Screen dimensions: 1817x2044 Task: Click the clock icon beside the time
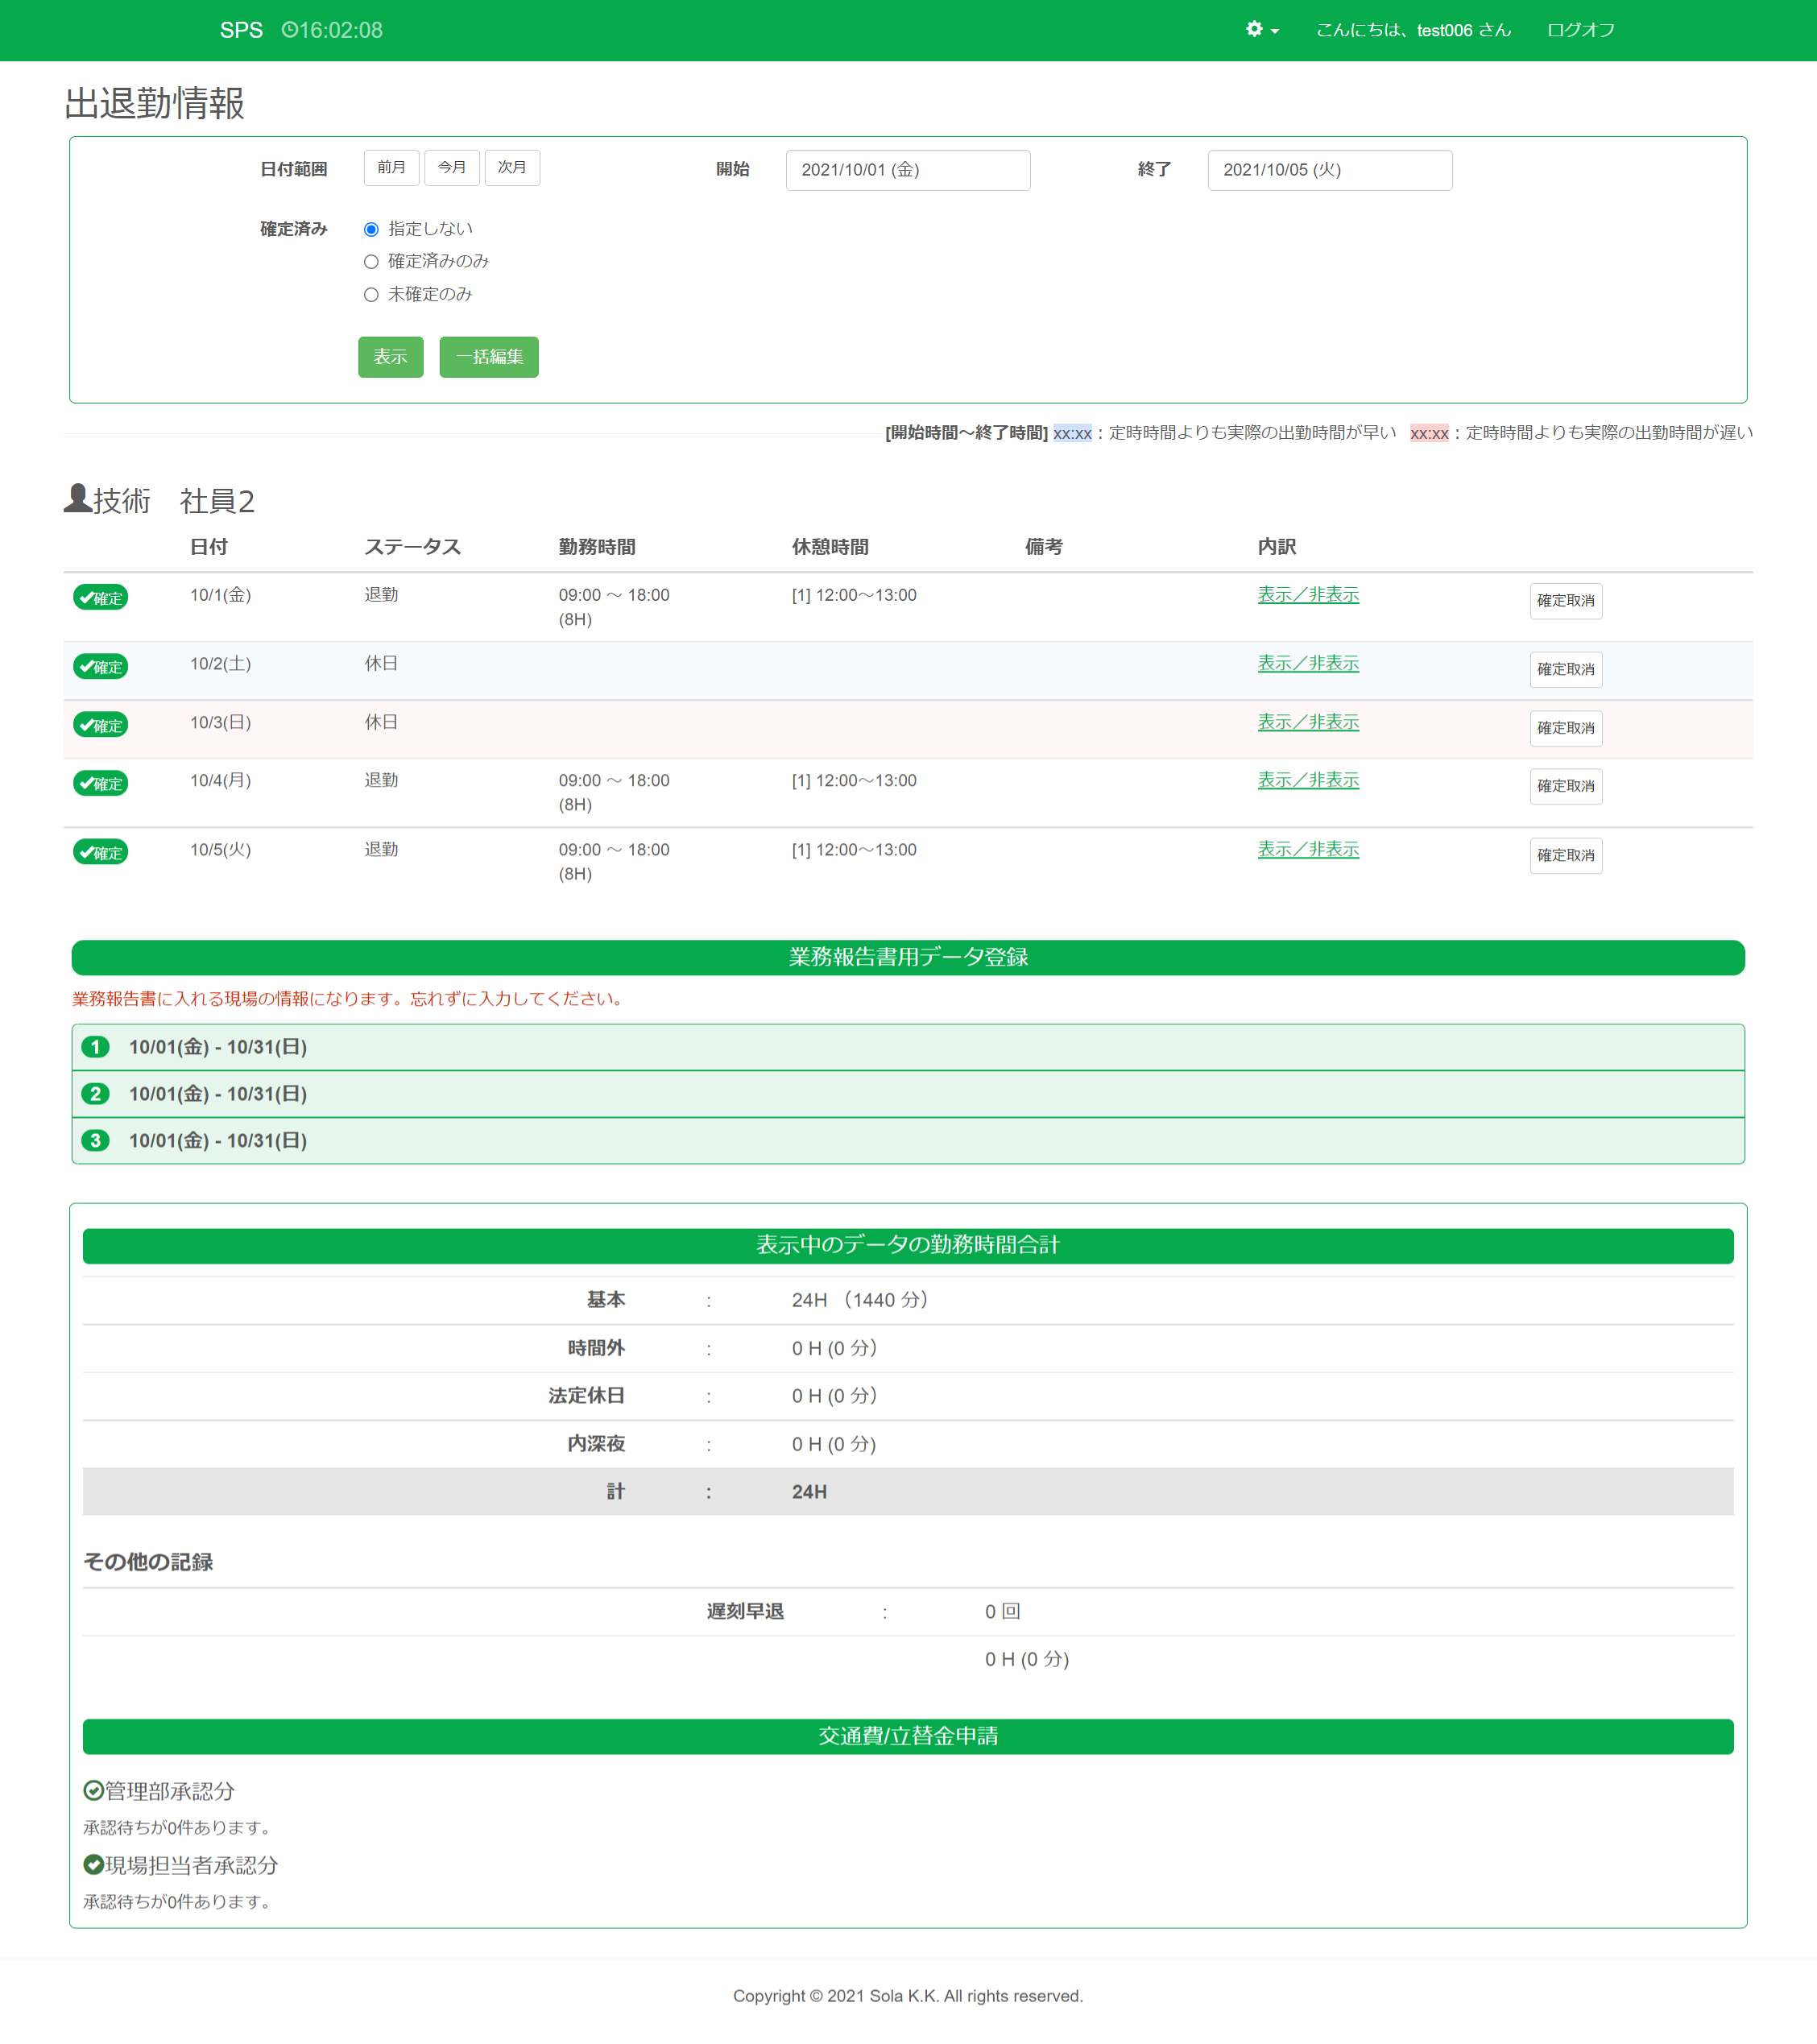289,30
